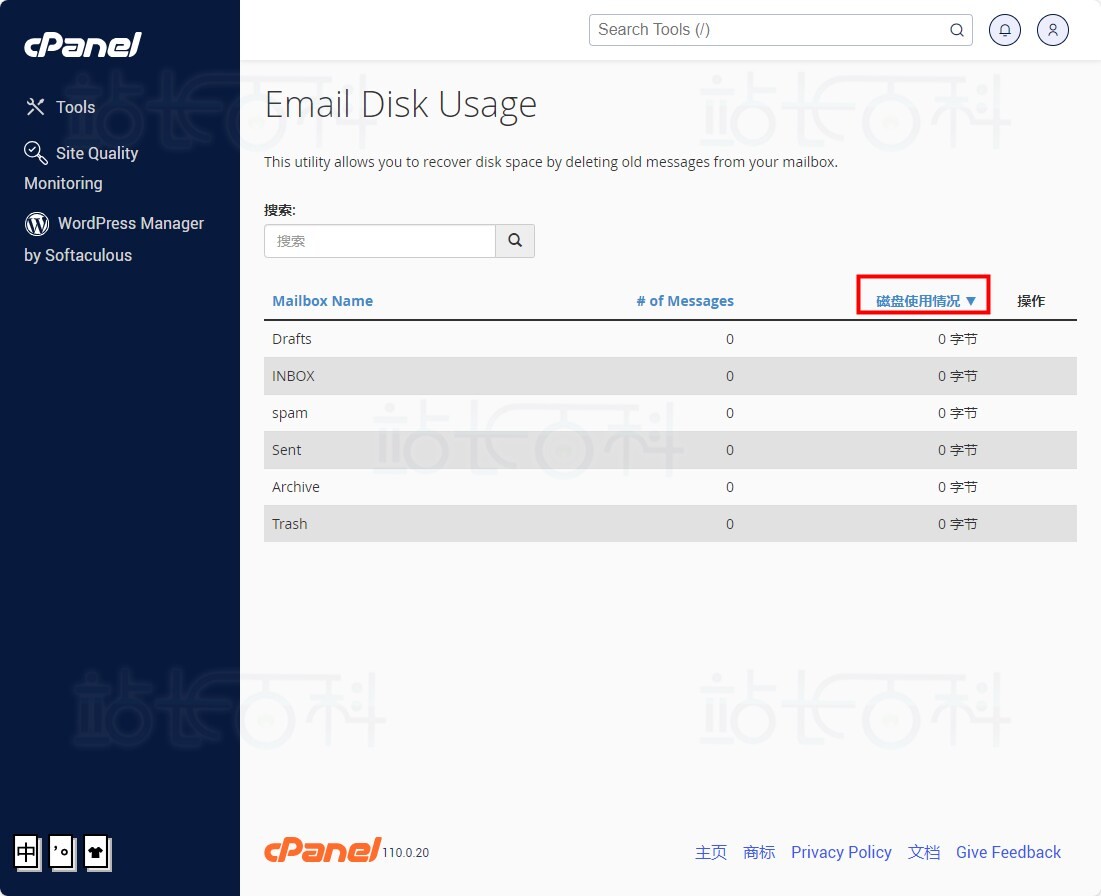Open the 商标 trademark link
This screenshot has width=1101, height=896.
tap(759, 852)
